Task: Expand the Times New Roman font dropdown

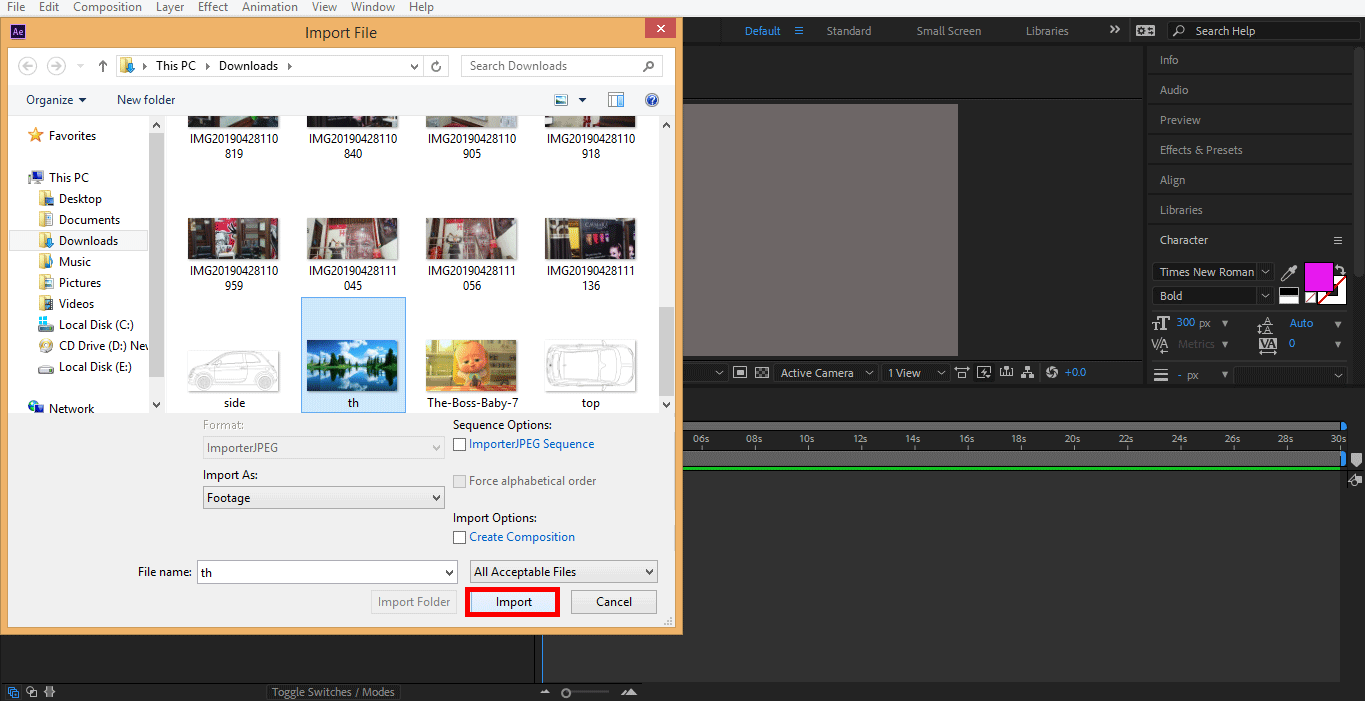Action: click(1264, 271)
